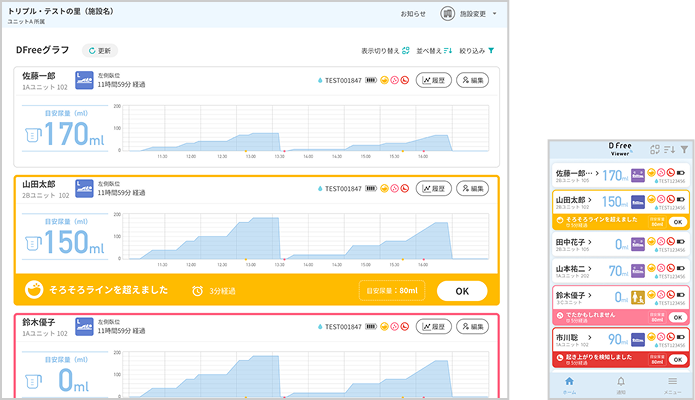Click 絞り込み filter control in tablet view
This screenshot has height=400, width=695.
pyautogui.click(x=476, y=51)
